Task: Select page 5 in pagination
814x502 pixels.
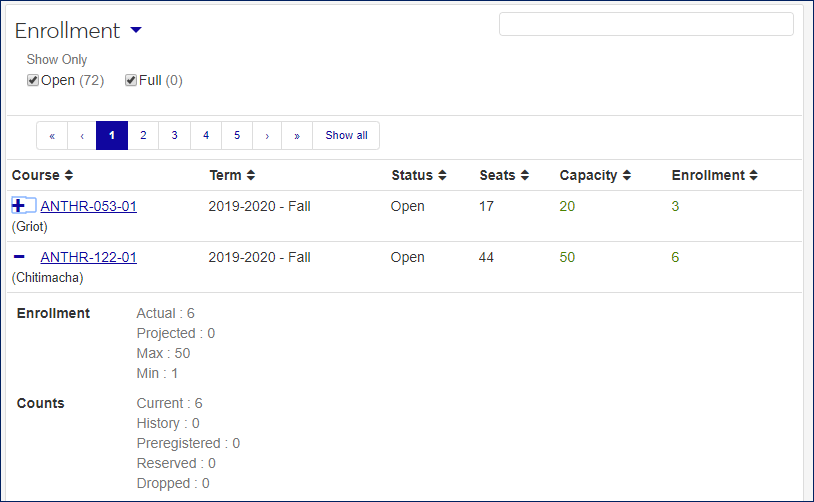Action: pyautogui.click(x=236, y=136)
